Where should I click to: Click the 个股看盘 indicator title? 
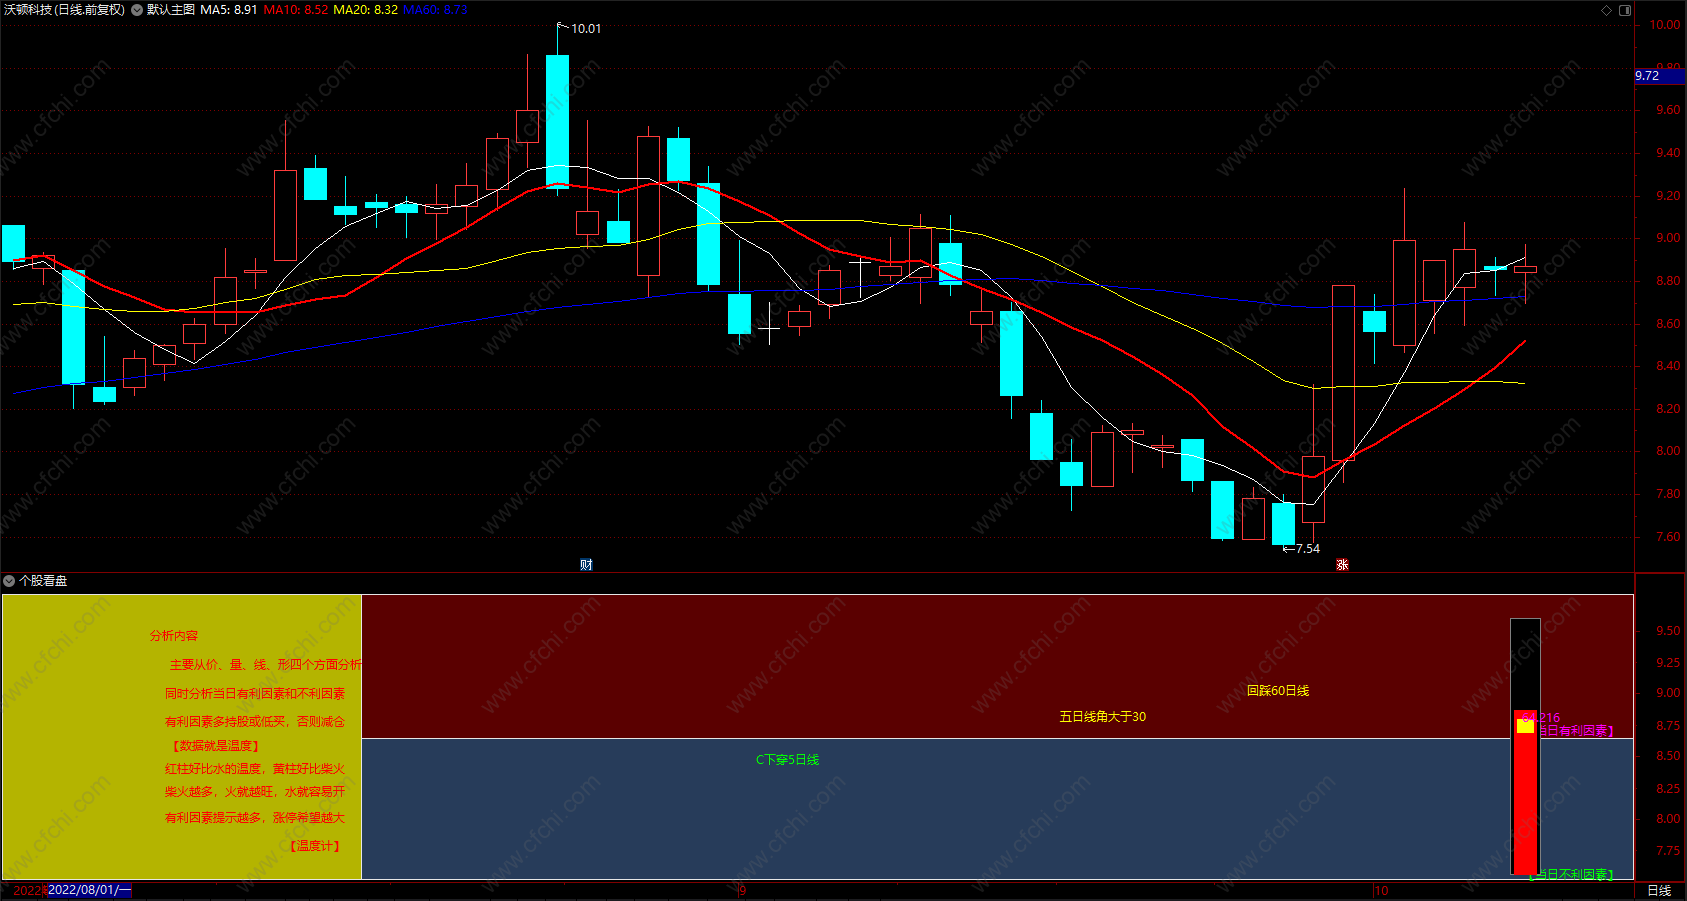click(x=43, y=580)
